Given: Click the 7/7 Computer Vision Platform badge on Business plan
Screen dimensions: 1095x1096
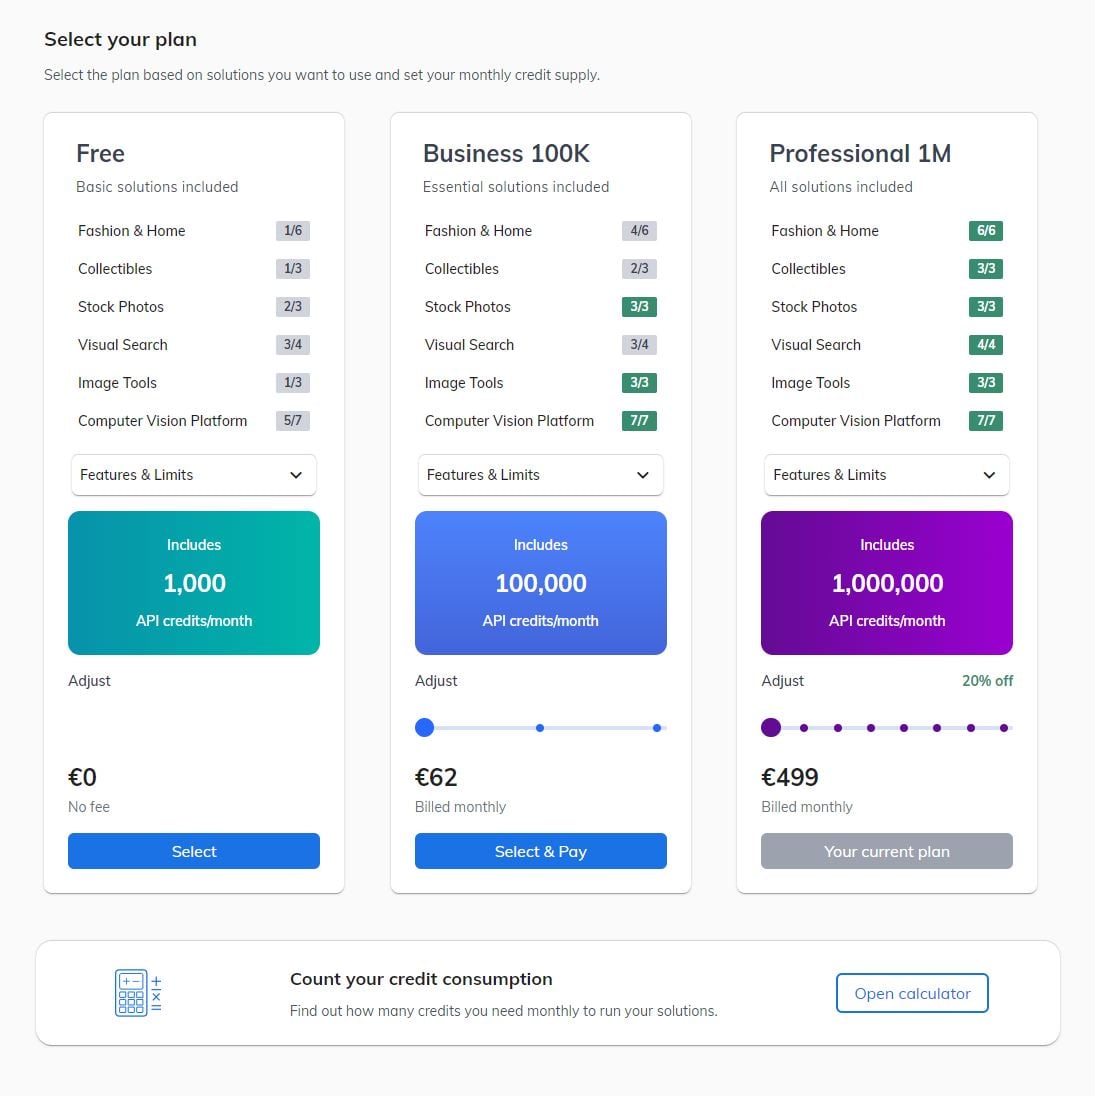Looking at the screenshot, I should click(639, 420).
